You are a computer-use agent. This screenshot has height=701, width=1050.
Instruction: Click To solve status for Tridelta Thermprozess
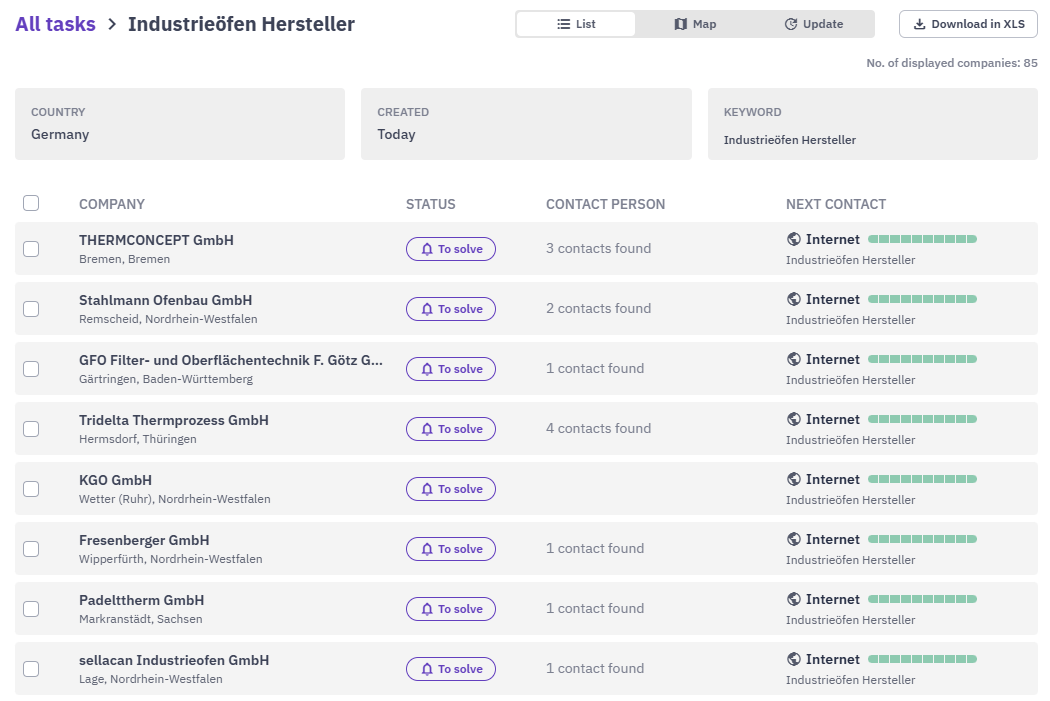point(451,429)
